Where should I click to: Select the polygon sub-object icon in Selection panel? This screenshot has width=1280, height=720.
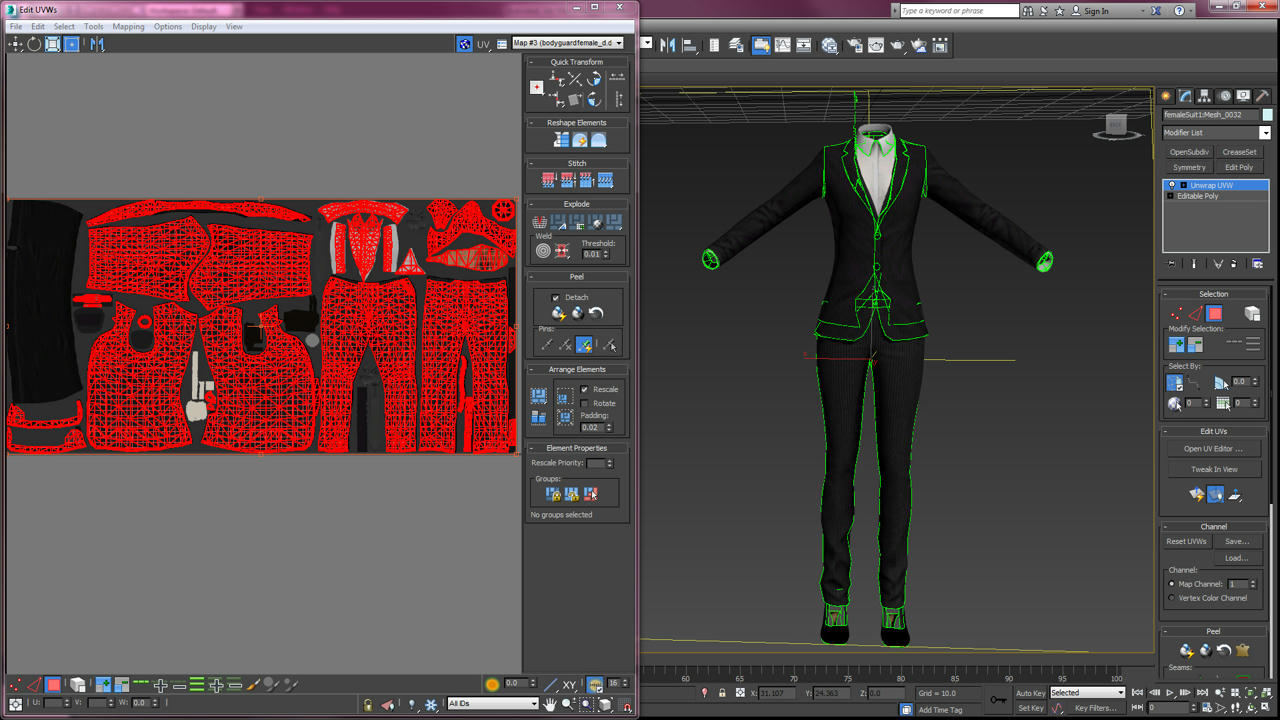[x=1214, y=313]
